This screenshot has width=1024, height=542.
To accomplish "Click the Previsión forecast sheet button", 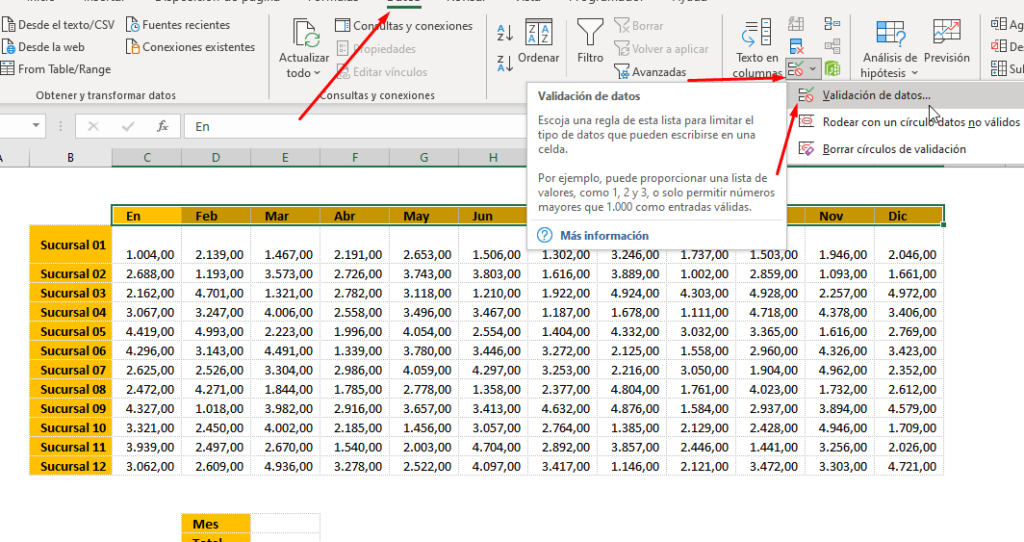I will (x=946, y=42).
